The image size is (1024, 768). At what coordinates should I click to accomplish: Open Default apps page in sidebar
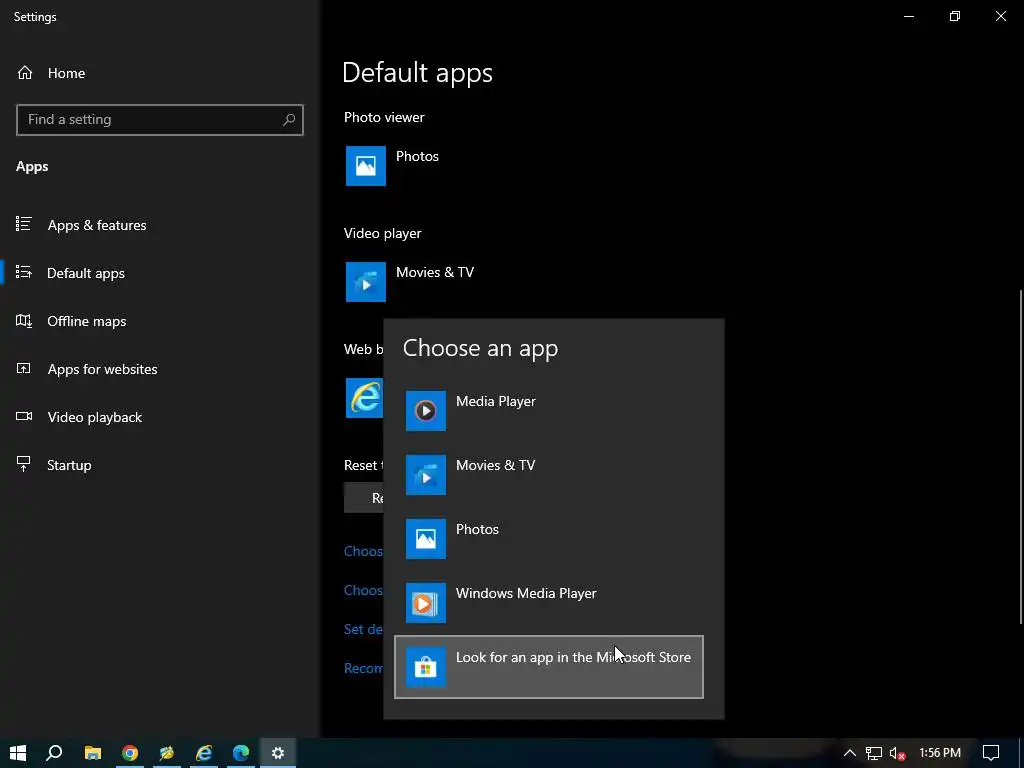click(86, 273)
